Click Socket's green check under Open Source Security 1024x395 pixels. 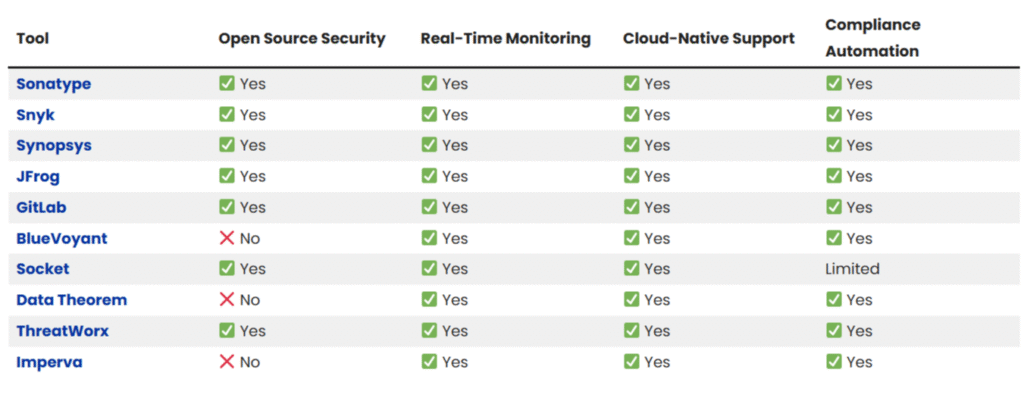(227, 269)
